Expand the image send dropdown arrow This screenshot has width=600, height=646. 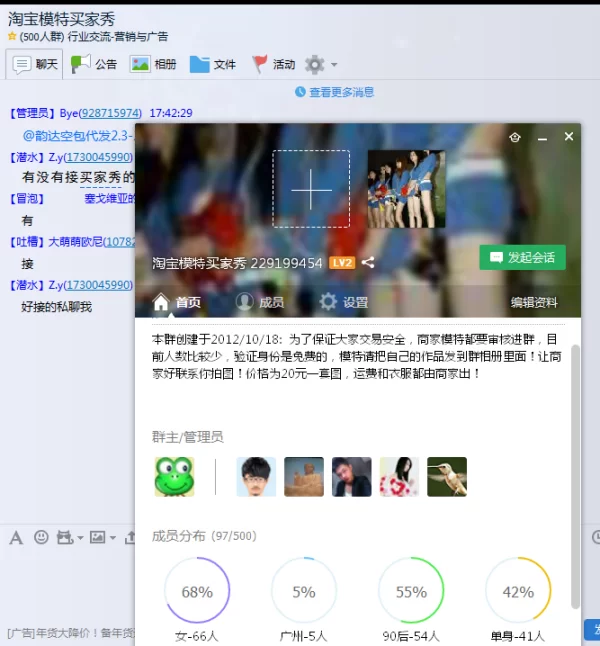pyautogui.click(x=110, y=538)
